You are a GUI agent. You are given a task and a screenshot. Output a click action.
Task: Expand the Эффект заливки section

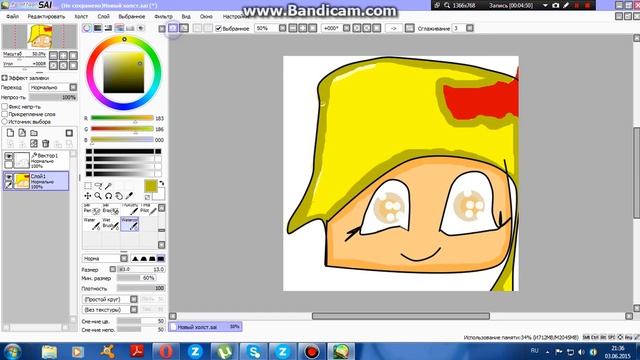pyautogui.click(x=4, y=78)
